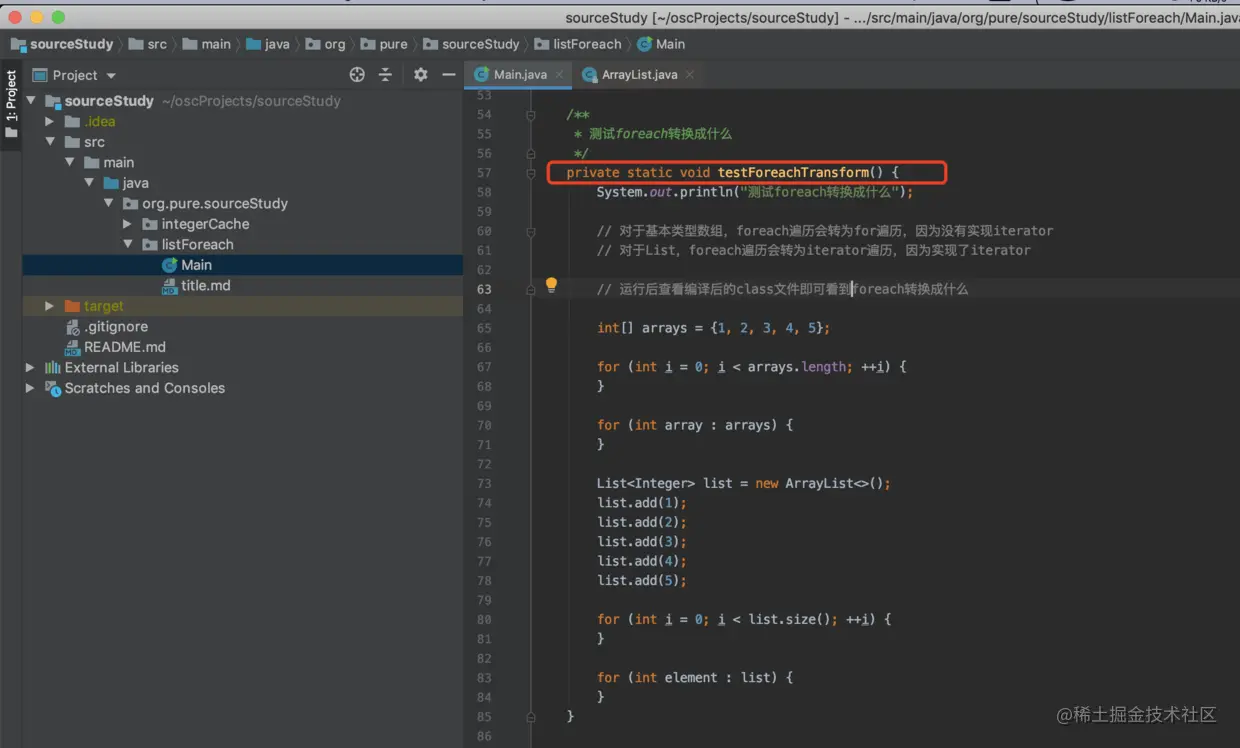1240x748 pixels.
Task: Expand the integerCache package
Action: (127, 224)
